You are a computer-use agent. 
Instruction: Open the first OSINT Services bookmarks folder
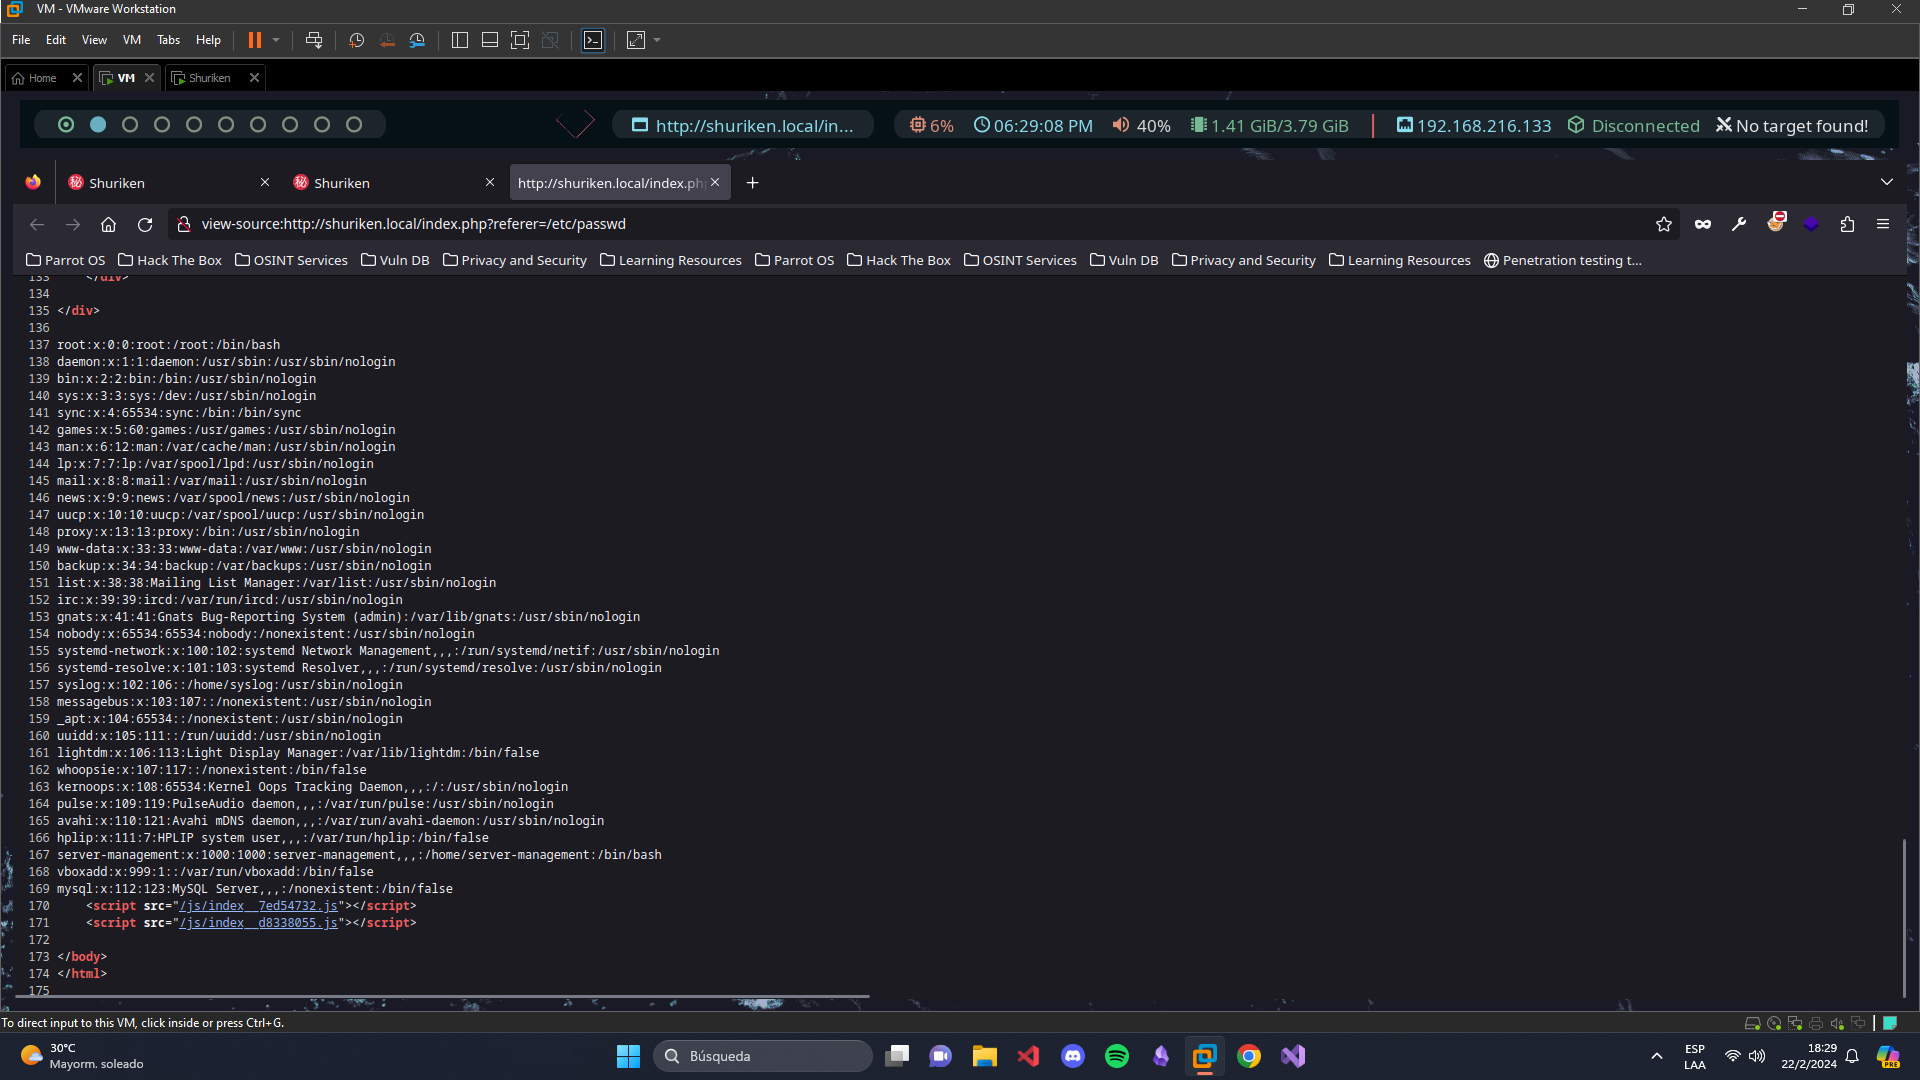291,261
